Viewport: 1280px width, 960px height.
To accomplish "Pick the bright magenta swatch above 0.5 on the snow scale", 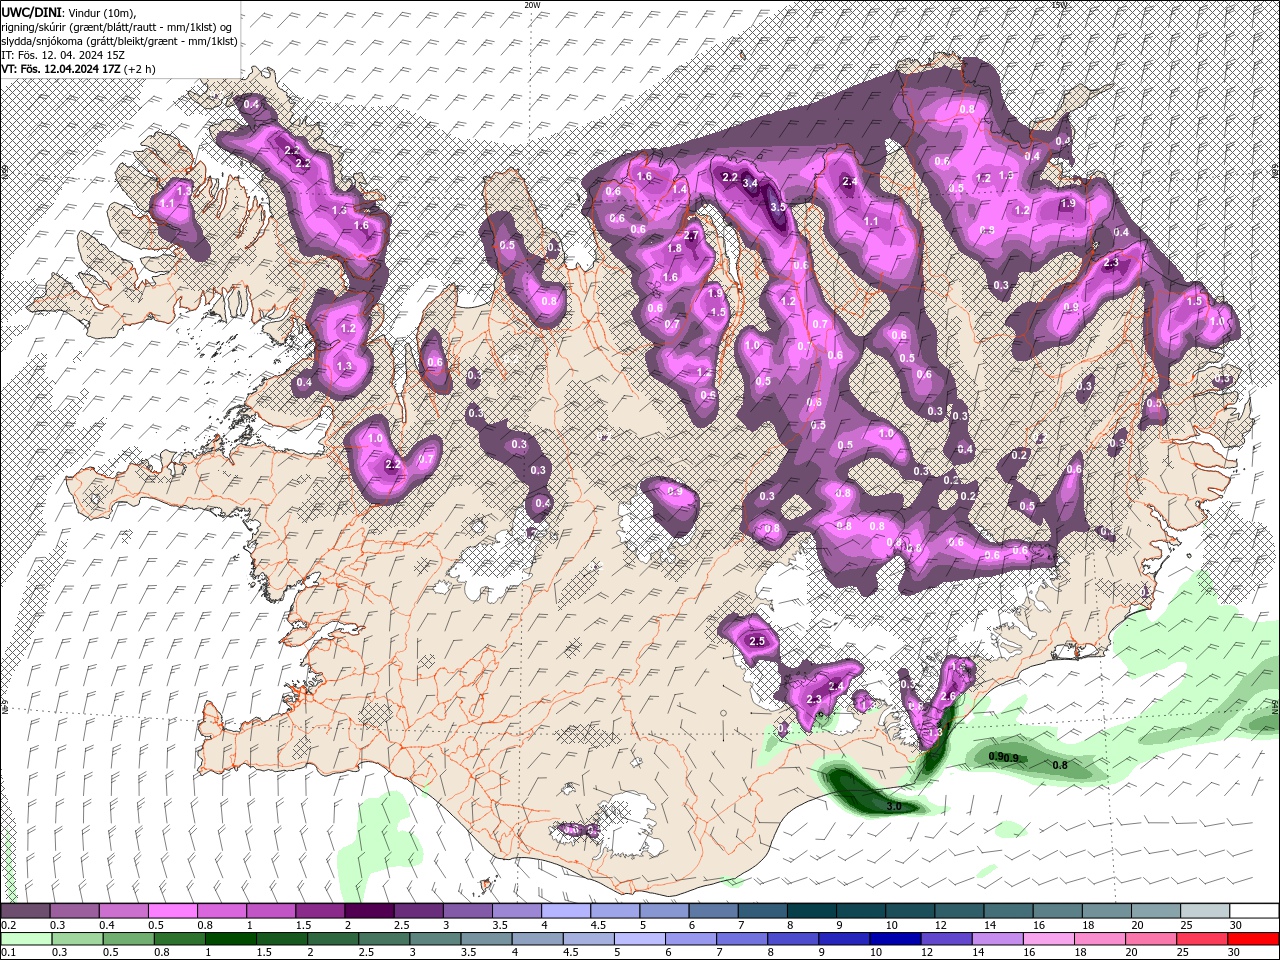I will (172, 911).
